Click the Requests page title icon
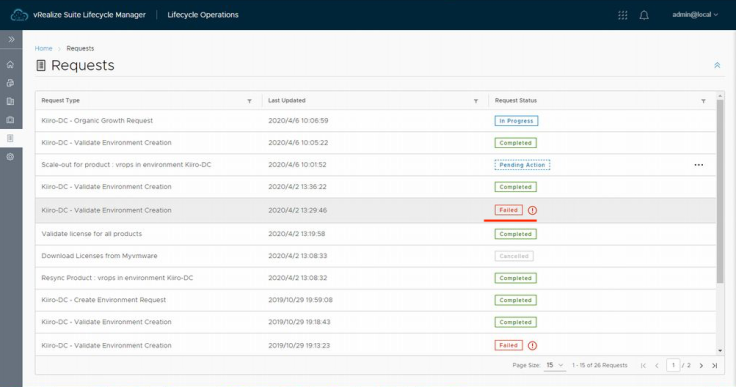736x387 pixels. click(41, 65)
